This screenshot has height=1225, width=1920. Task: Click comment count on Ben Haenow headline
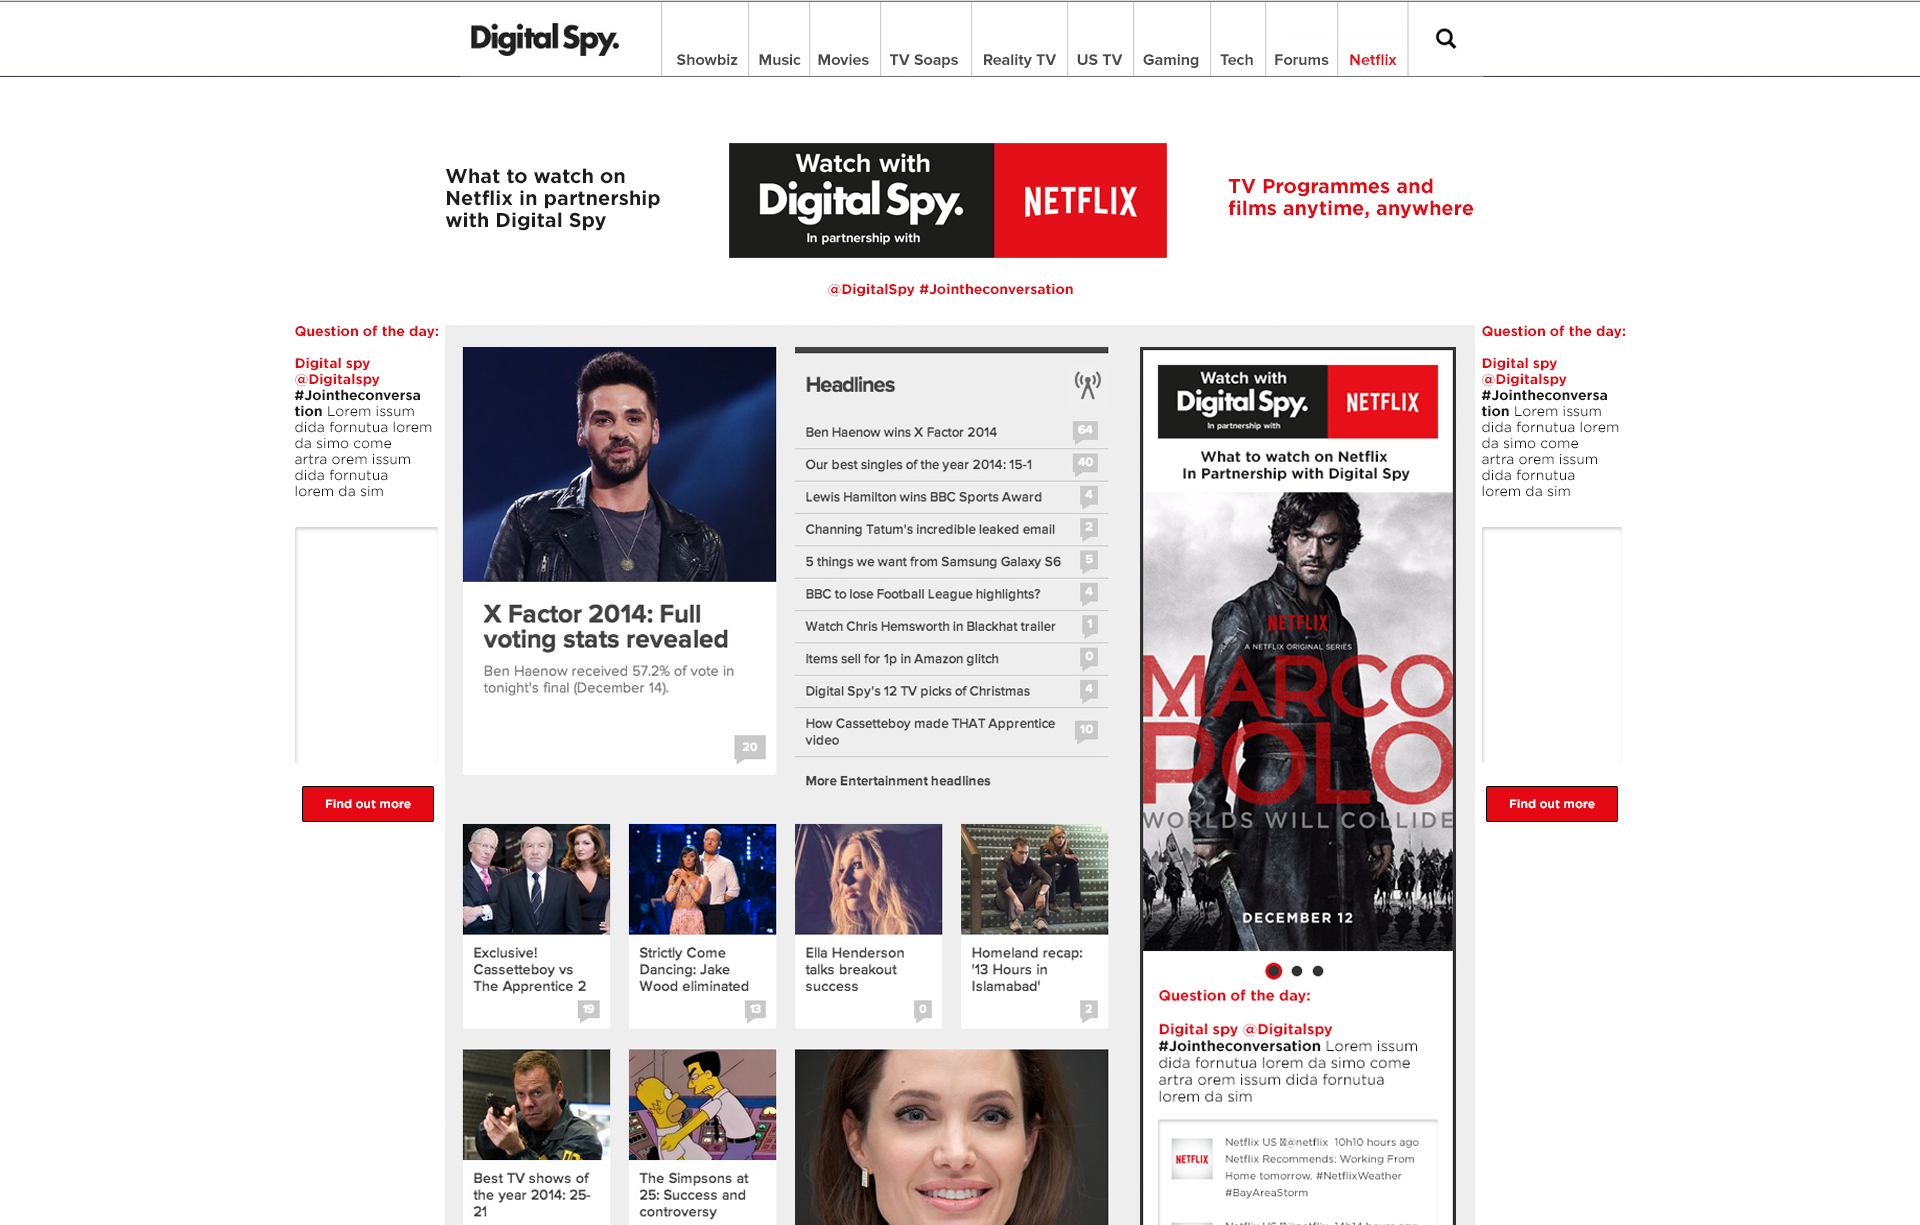pyautogui.click(x=1087, y=431)
